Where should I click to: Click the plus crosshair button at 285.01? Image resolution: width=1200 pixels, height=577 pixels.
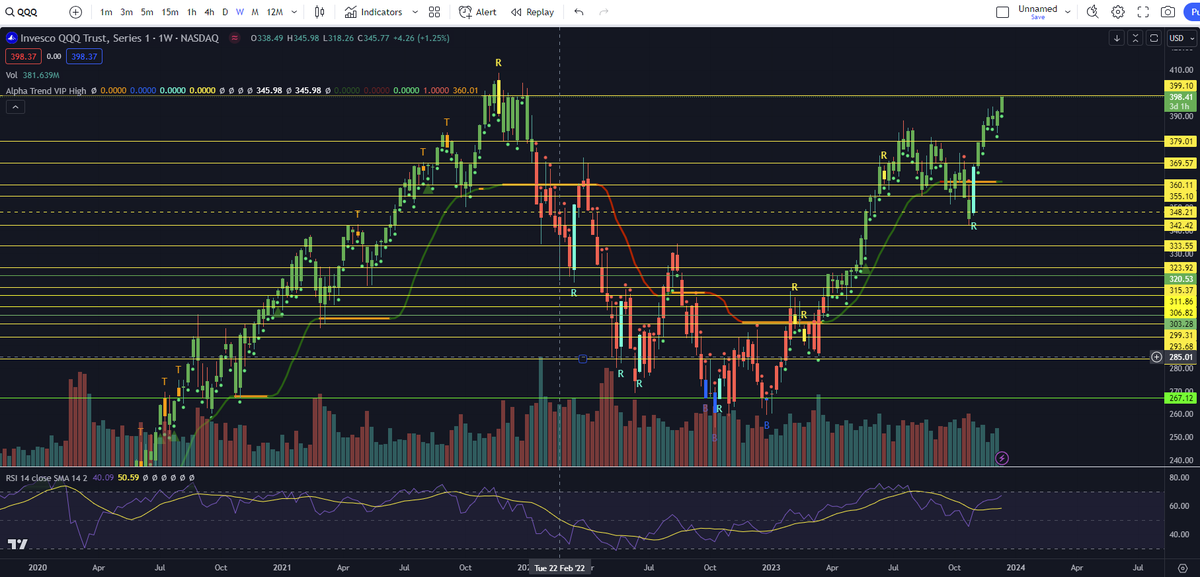[1157, 357]
